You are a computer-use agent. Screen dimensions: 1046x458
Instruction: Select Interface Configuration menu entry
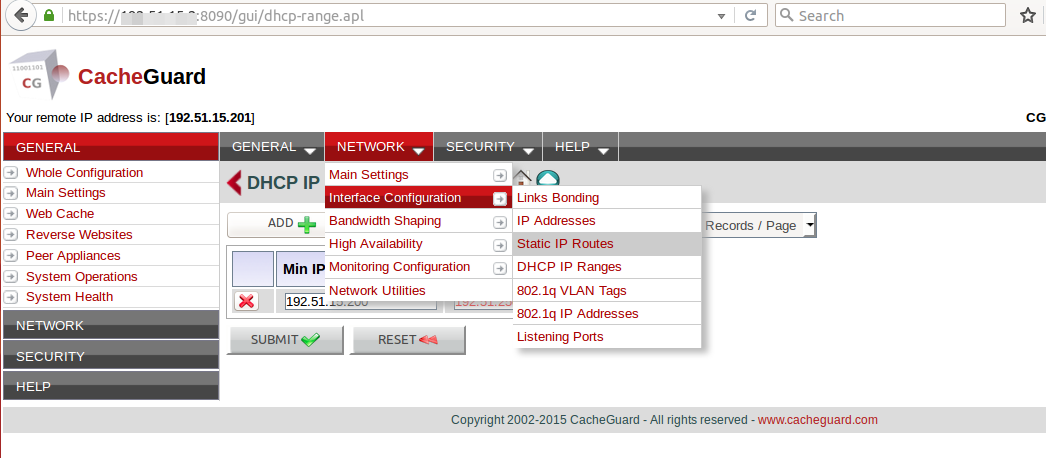pyautogui.click(x=418, y=198)
